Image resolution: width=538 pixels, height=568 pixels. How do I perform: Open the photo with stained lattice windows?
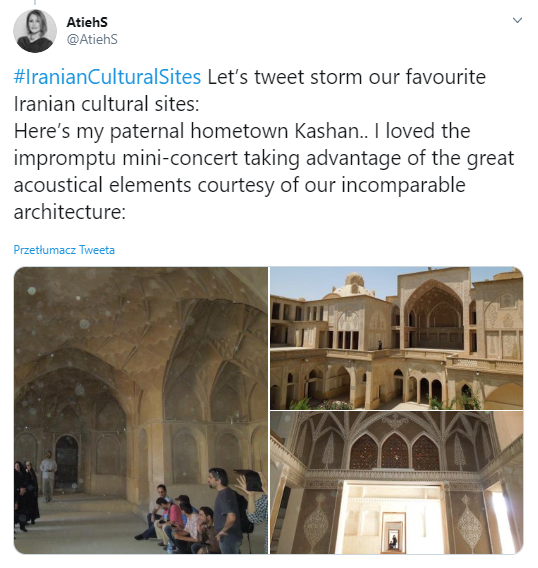click(396, 483)
